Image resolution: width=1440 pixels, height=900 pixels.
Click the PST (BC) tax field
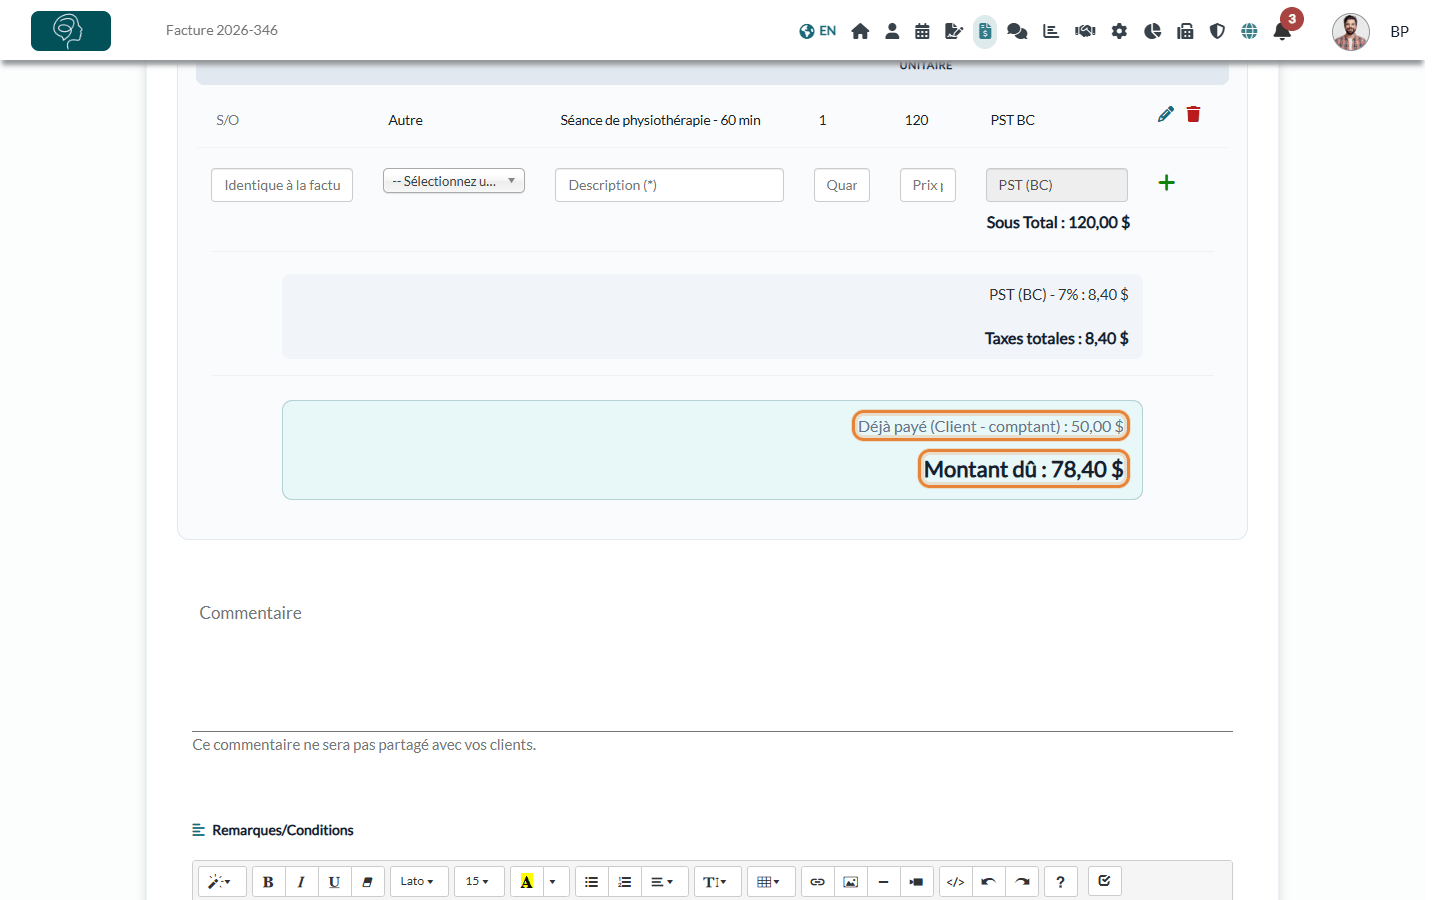[1057, 185]
